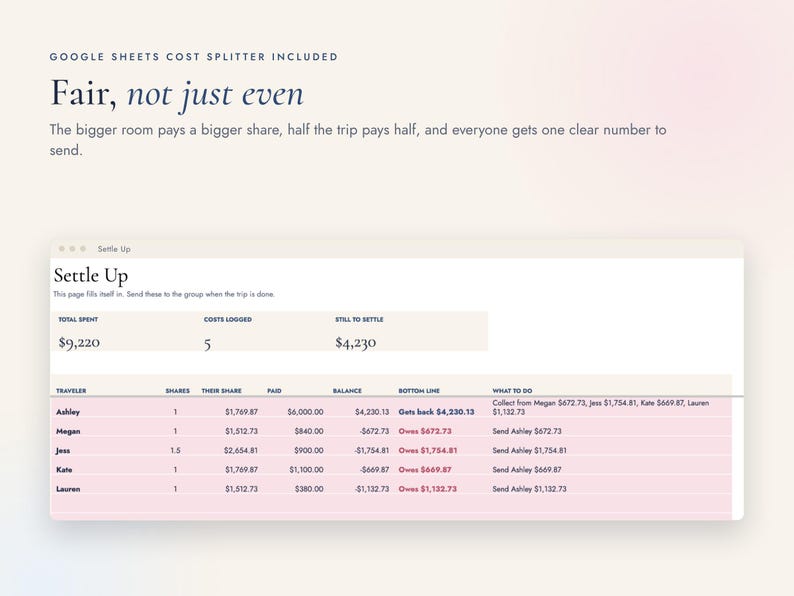Click Ashley's share amount $1,769.87

(x=241, y=412)
